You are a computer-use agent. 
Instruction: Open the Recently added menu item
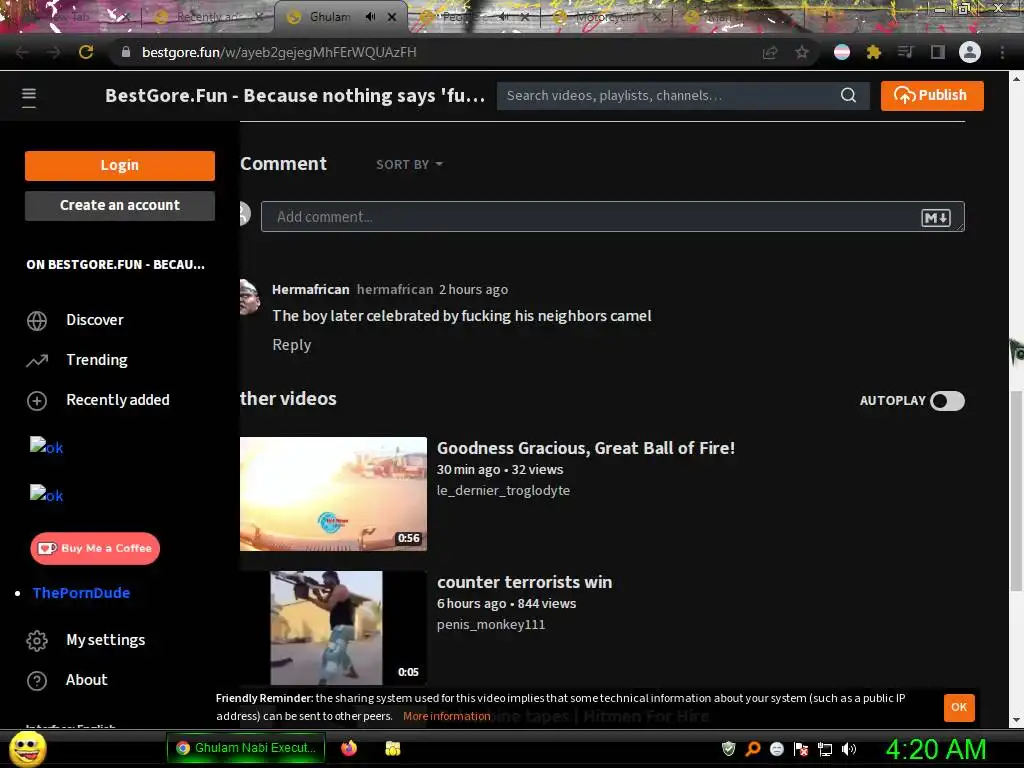click(120, 400)
